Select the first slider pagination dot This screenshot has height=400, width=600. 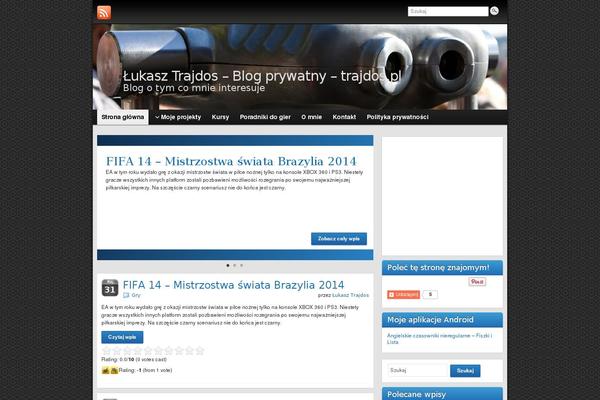228,265
